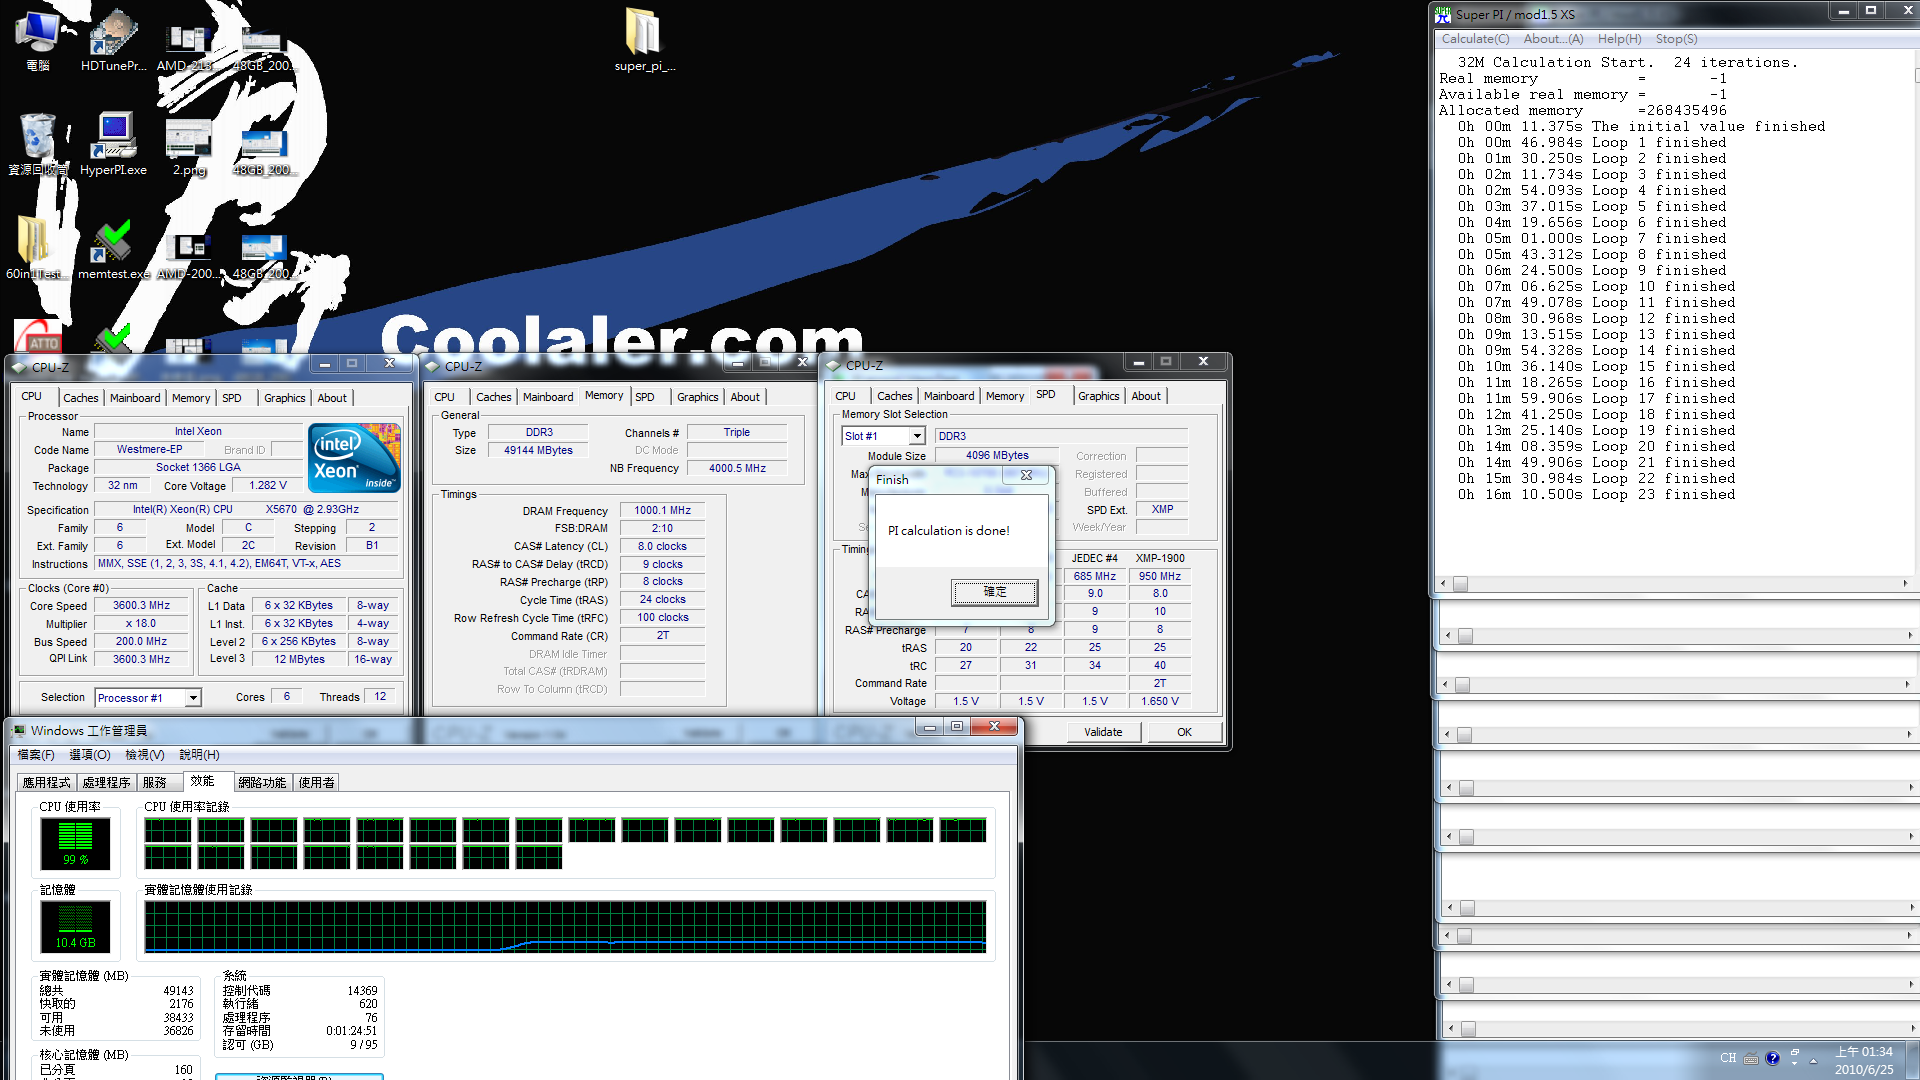Screen dimensions: 1920x1080
Task: Open the 檢視(V) menu in Task Manager
Action: 145,755
